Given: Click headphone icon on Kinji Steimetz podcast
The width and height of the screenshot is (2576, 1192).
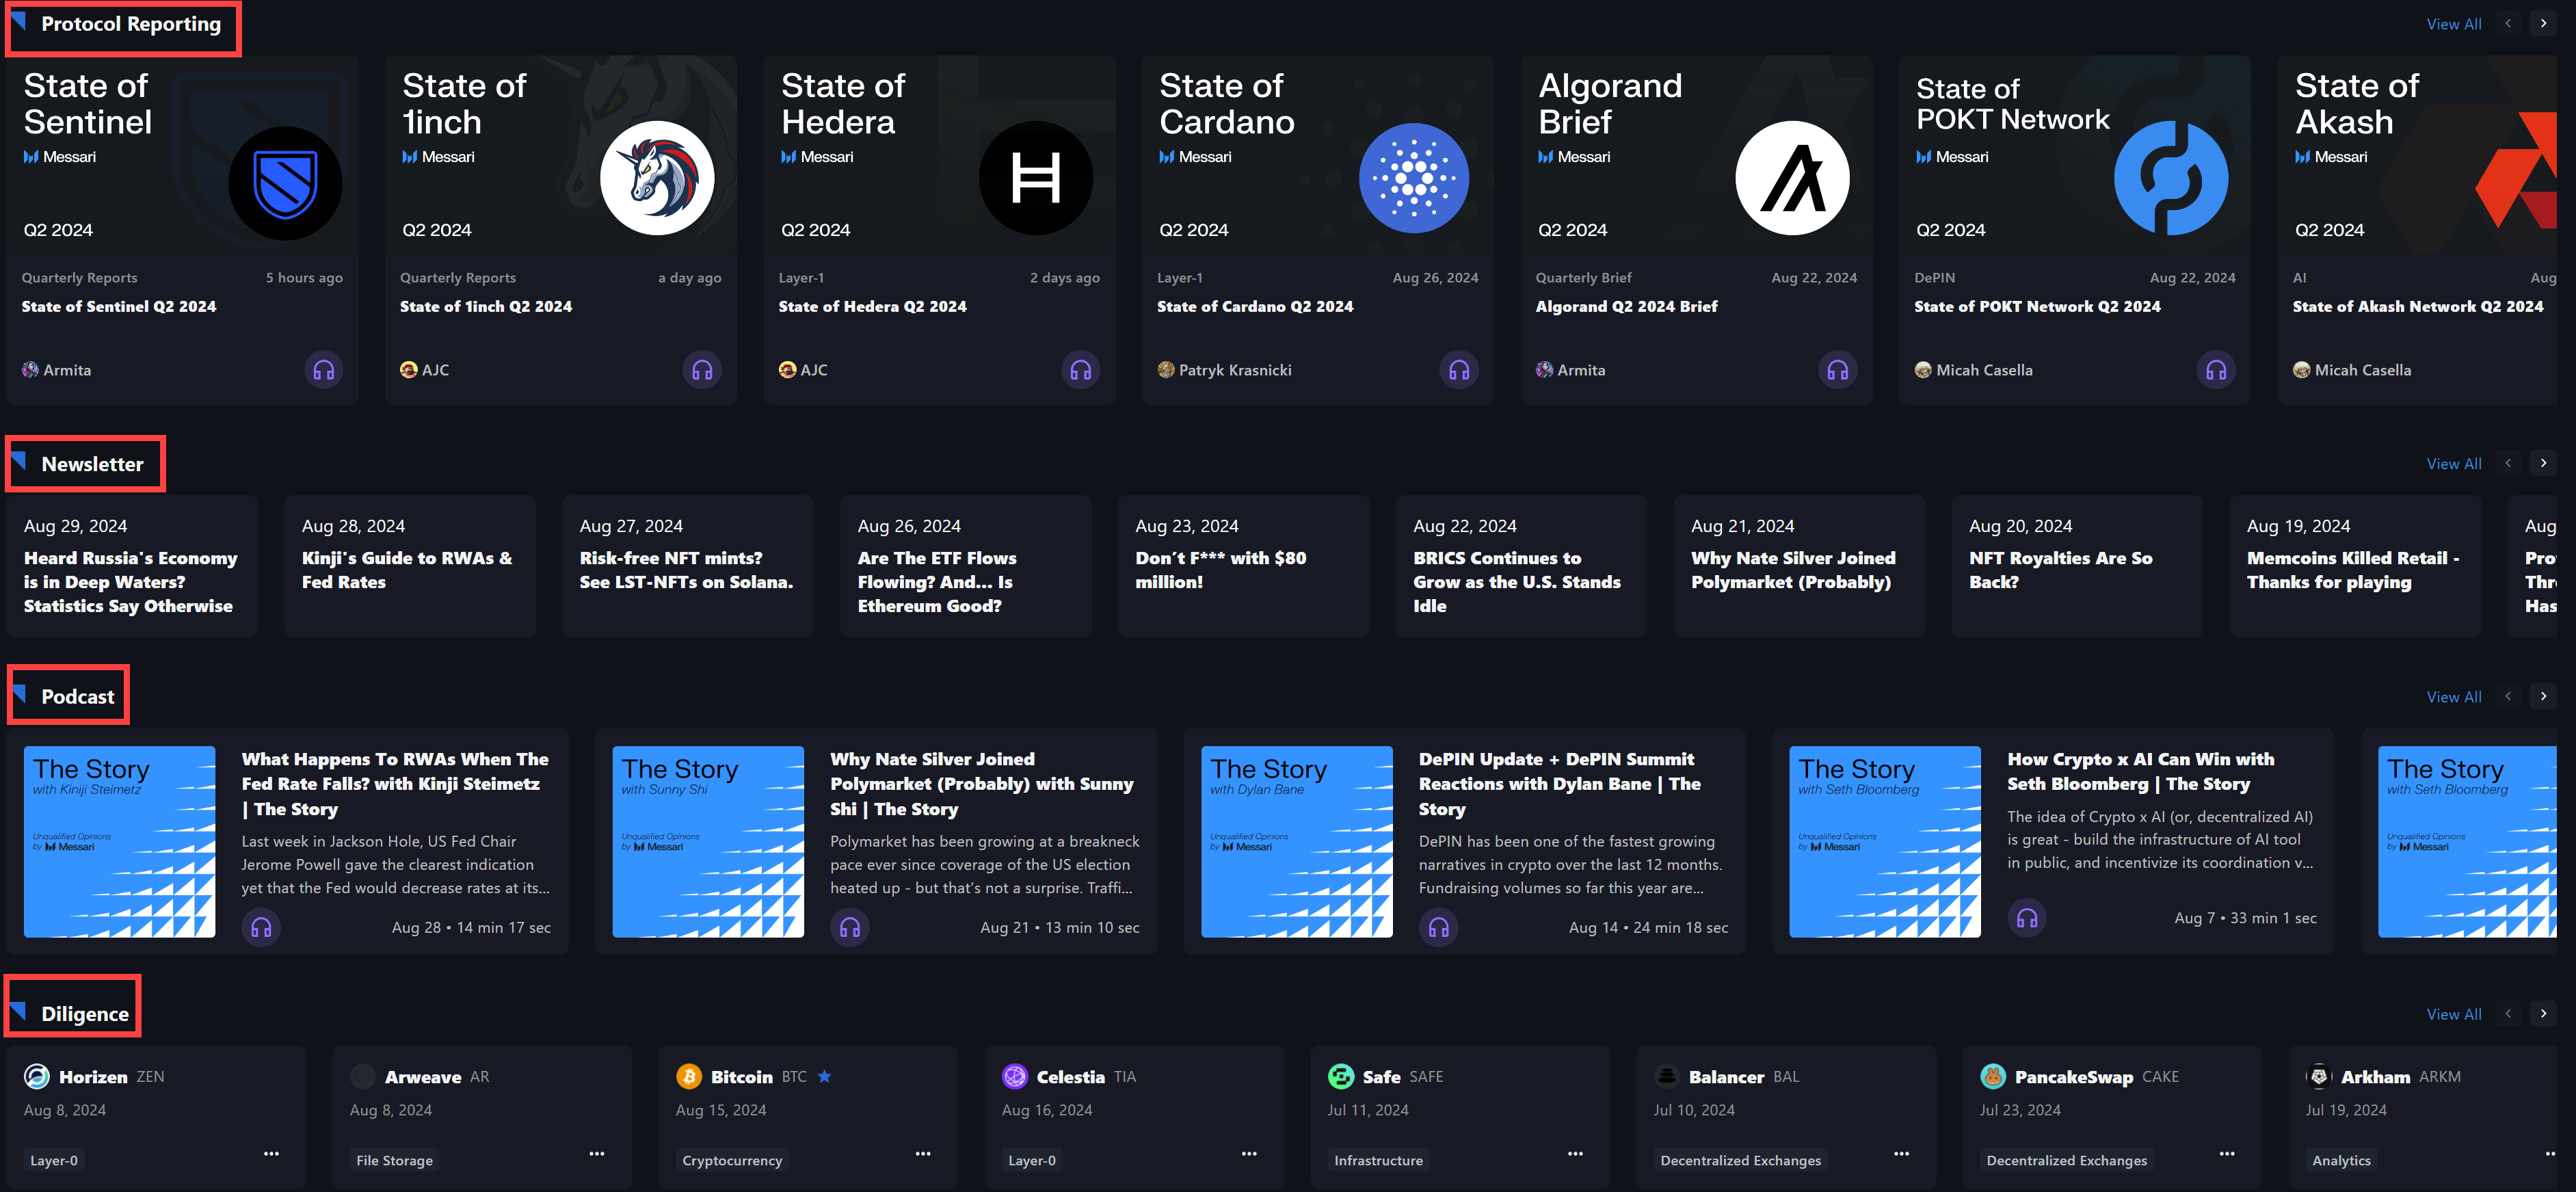Looking at the screenshot, I should pyautogui.click(x=261, y=927).
